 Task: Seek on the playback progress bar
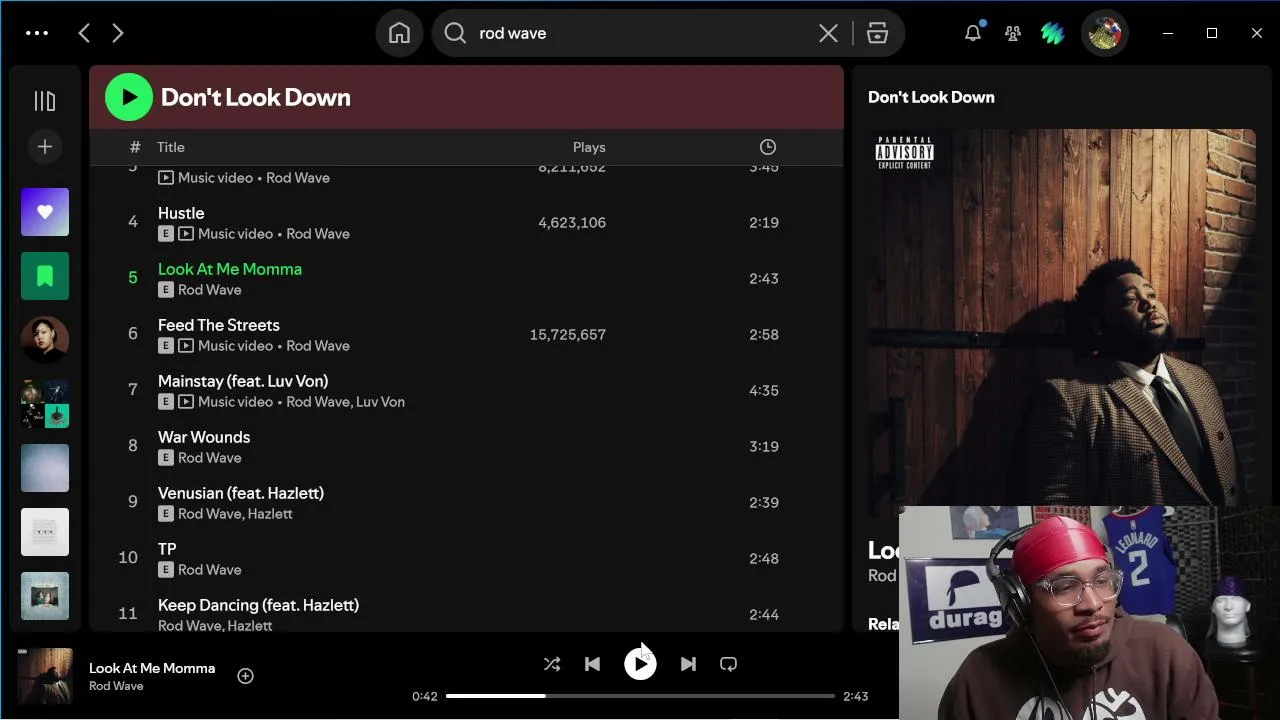(640, 696)
